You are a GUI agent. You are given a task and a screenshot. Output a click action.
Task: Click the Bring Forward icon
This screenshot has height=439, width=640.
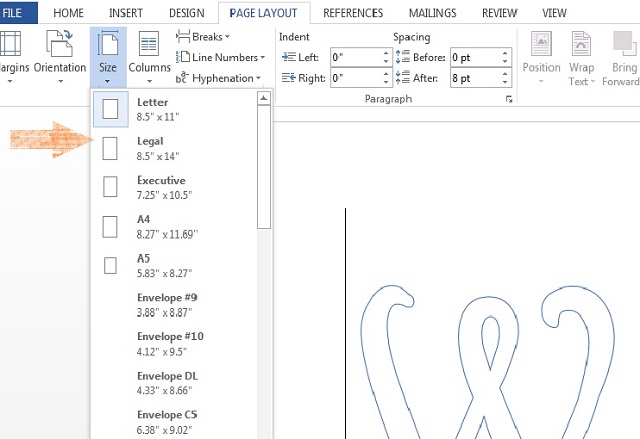625,44
